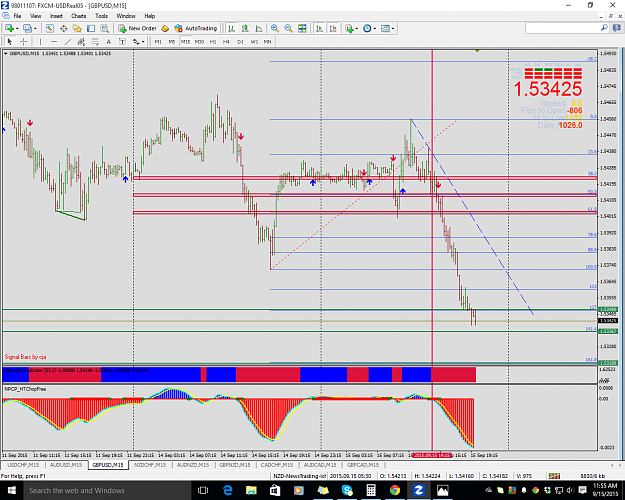Expand the Profiles dropdown arrow
The image size is (625, 500).
coord(35,28)
